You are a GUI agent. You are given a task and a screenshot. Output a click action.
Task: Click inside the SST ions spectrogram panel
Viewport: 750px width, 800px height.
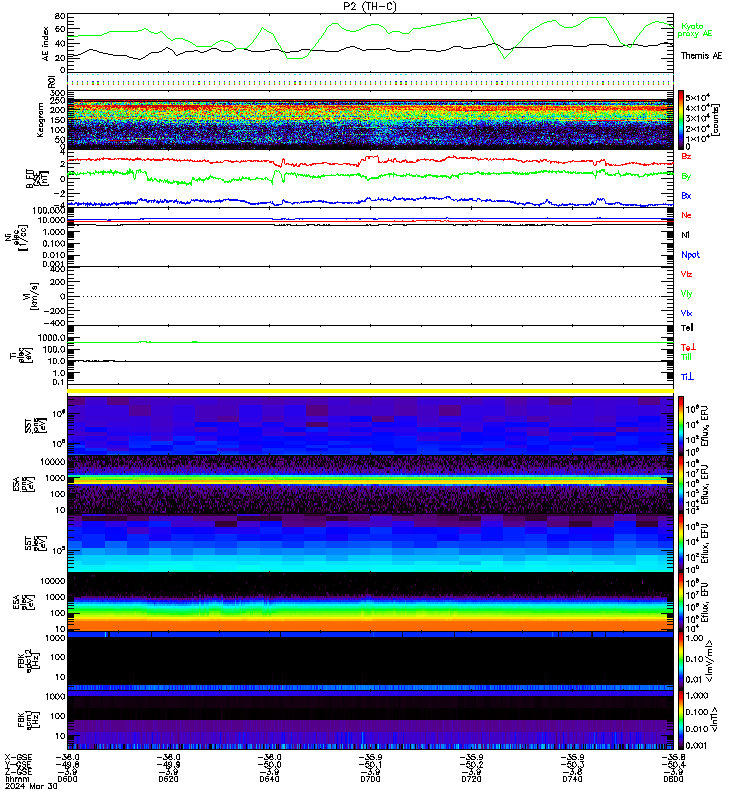[370, 426]
